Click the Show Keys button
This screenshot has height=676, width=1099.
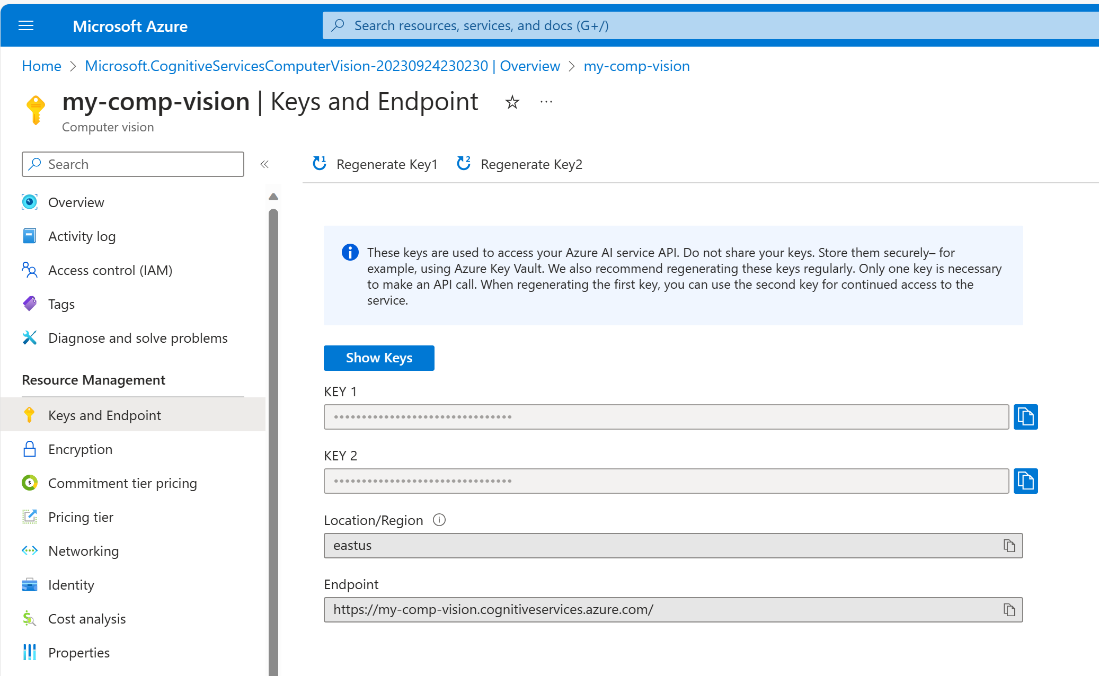379,358
